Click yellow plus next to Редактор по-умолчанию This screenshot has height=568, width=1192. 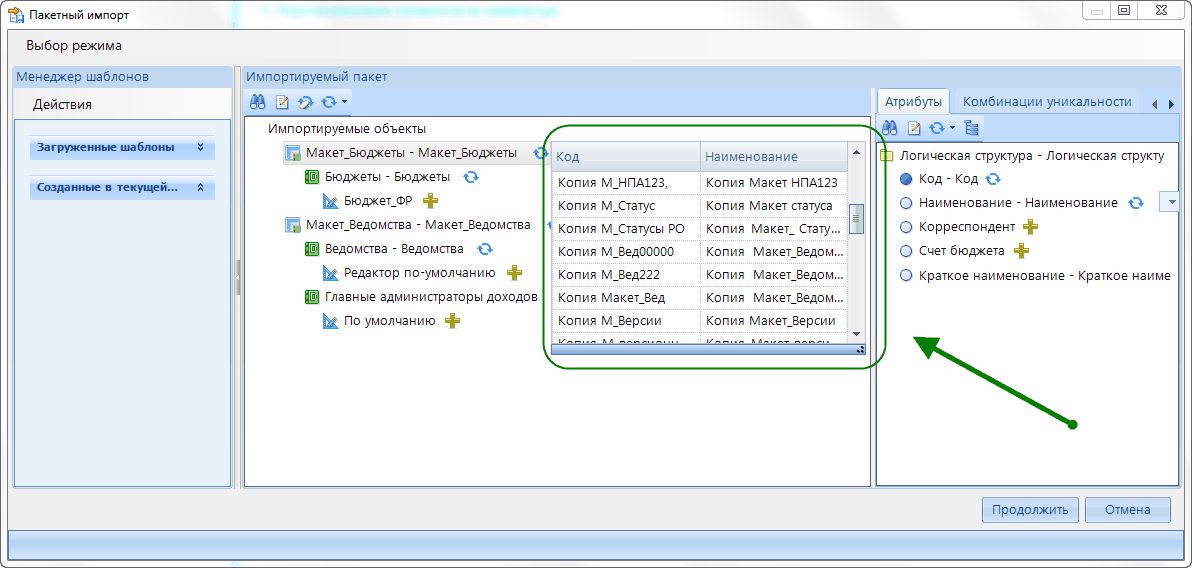pyautogui.click(x=514, y=273)
